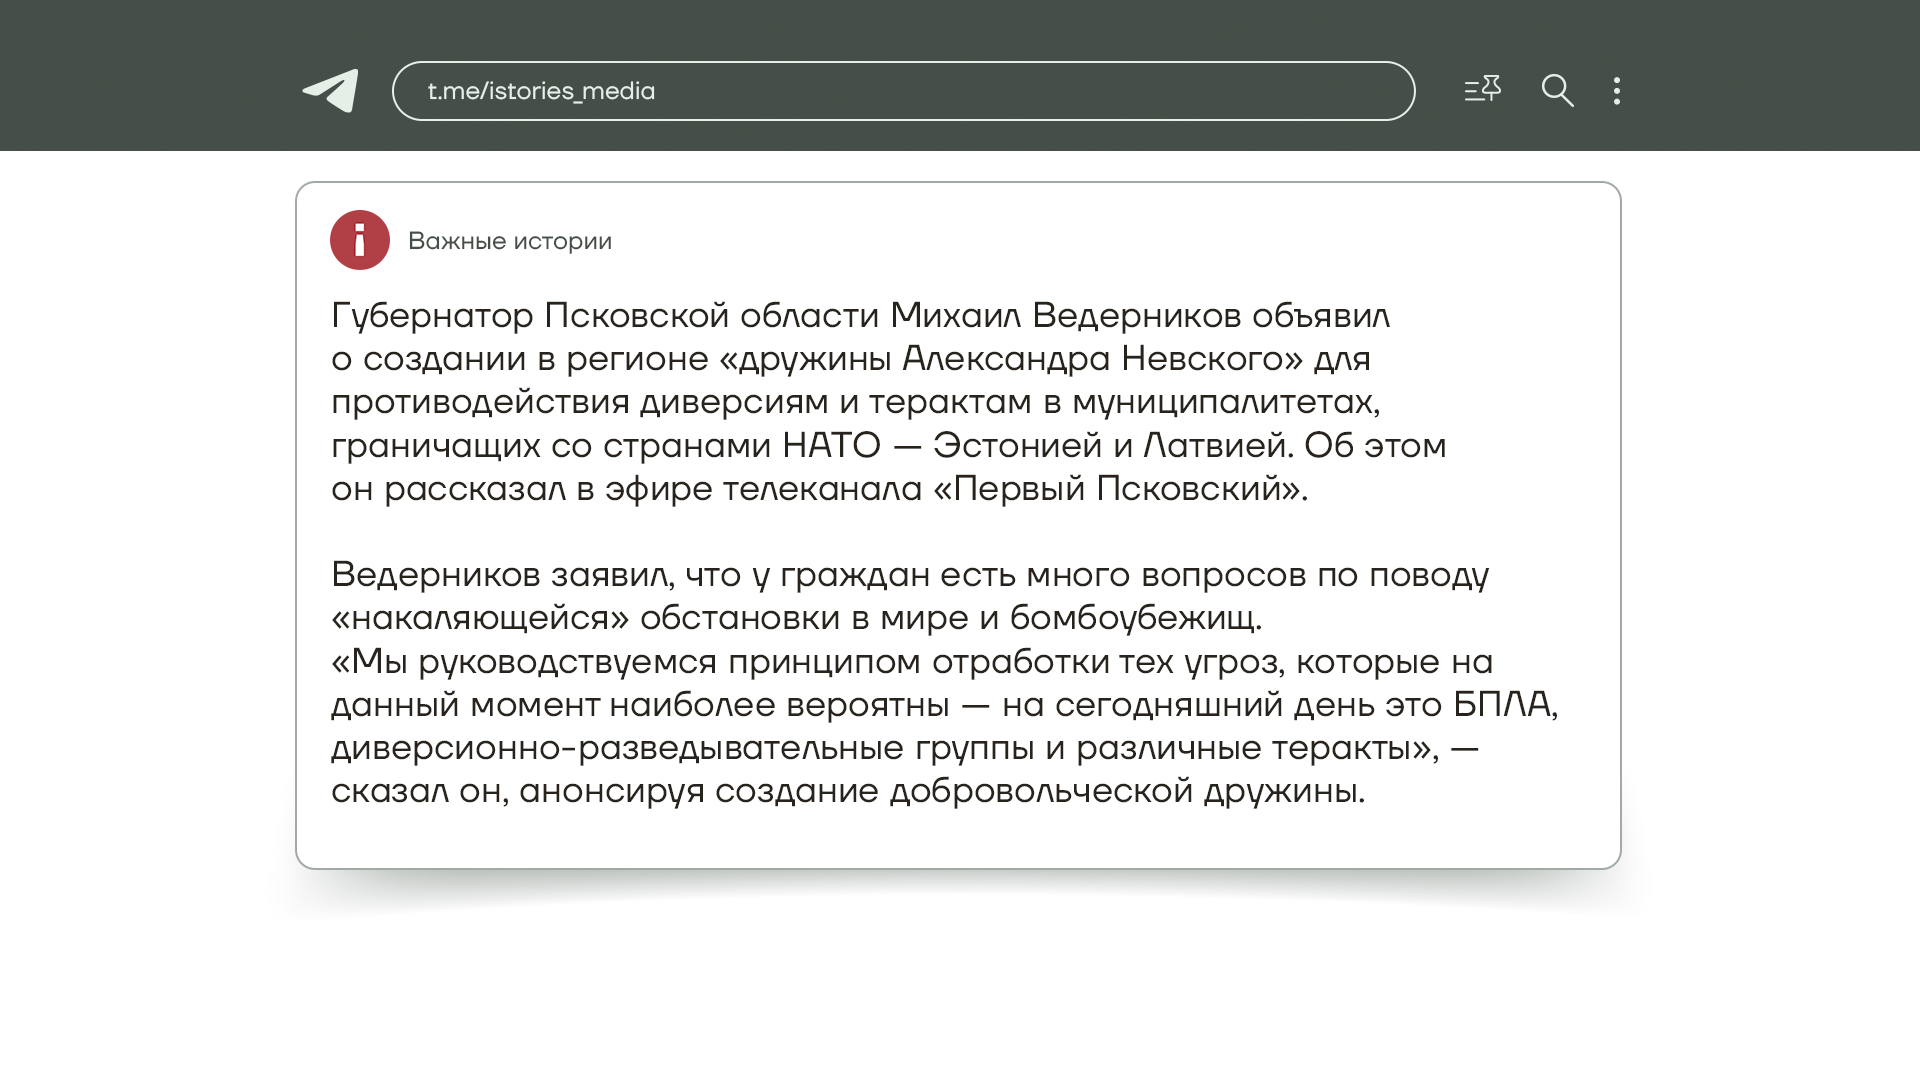Click the red 'i' channel avatar

360,240
